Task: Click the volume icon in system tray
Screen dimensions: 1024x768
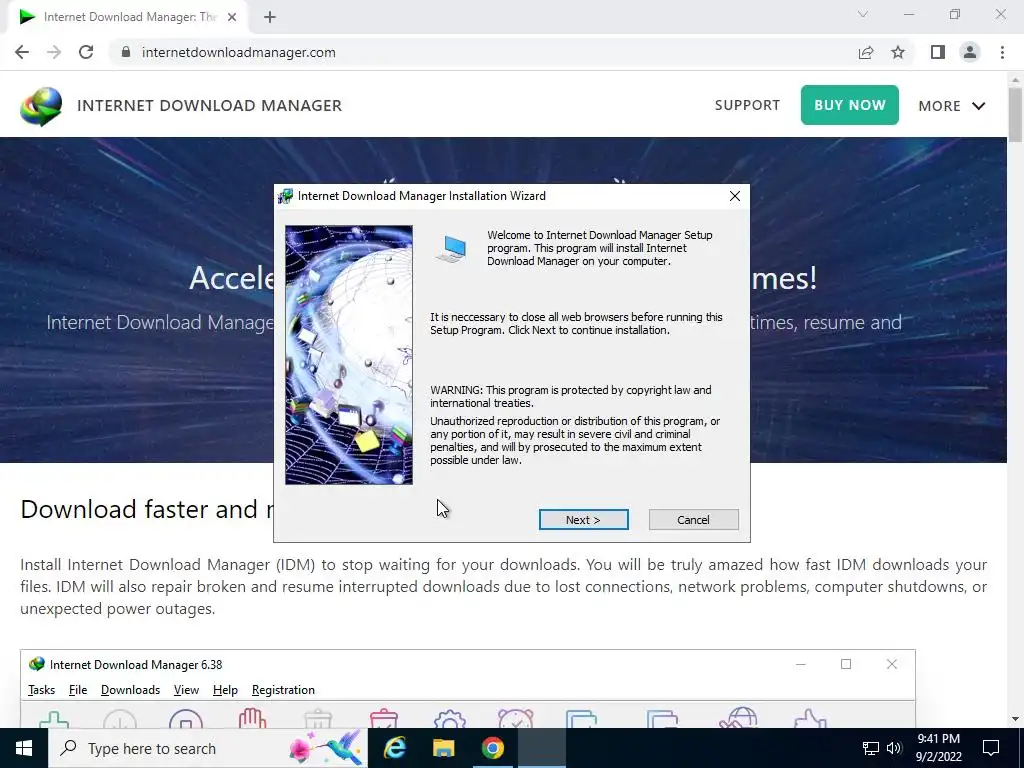Action: pyautogui.click(x=894, y=748)
